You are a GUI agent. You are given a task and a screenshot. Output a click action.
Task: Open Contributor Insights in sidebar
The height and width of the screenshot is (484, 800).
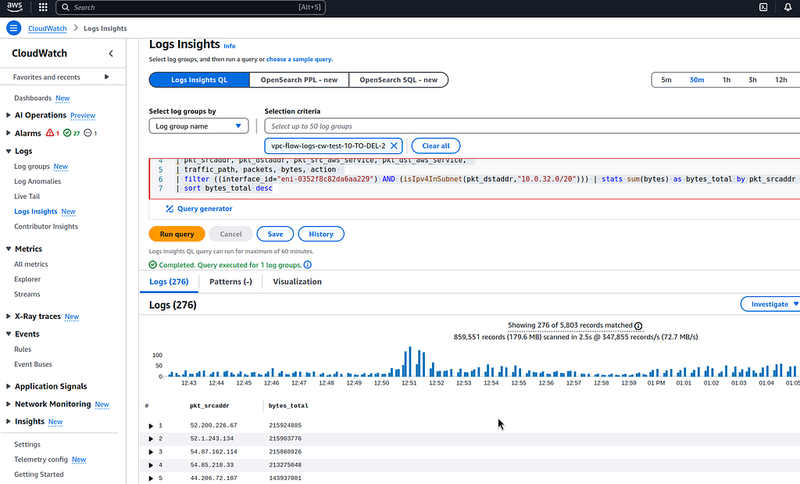(46, 226)
